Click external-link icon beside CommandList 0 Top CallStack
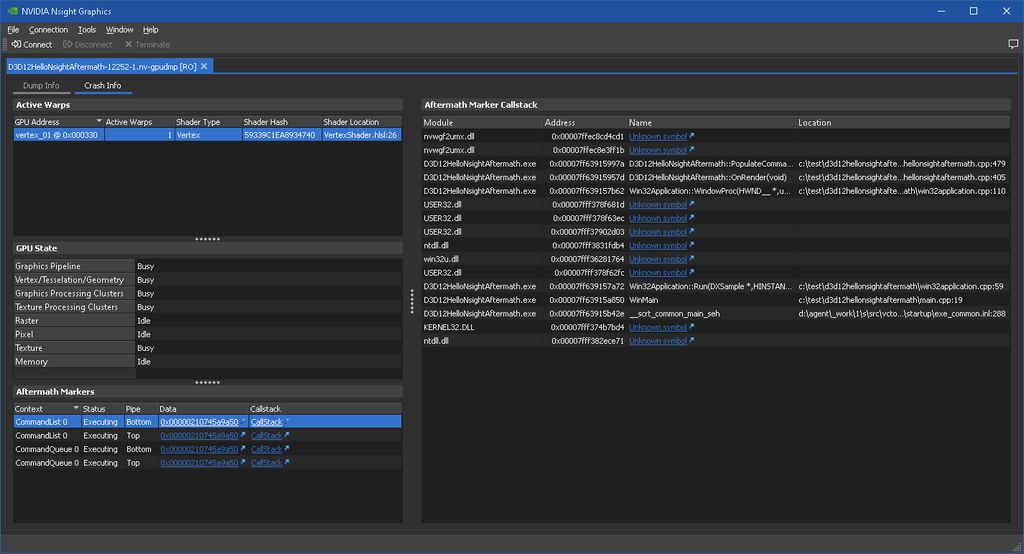1024x554 pixels. click(x=287, y=435)
